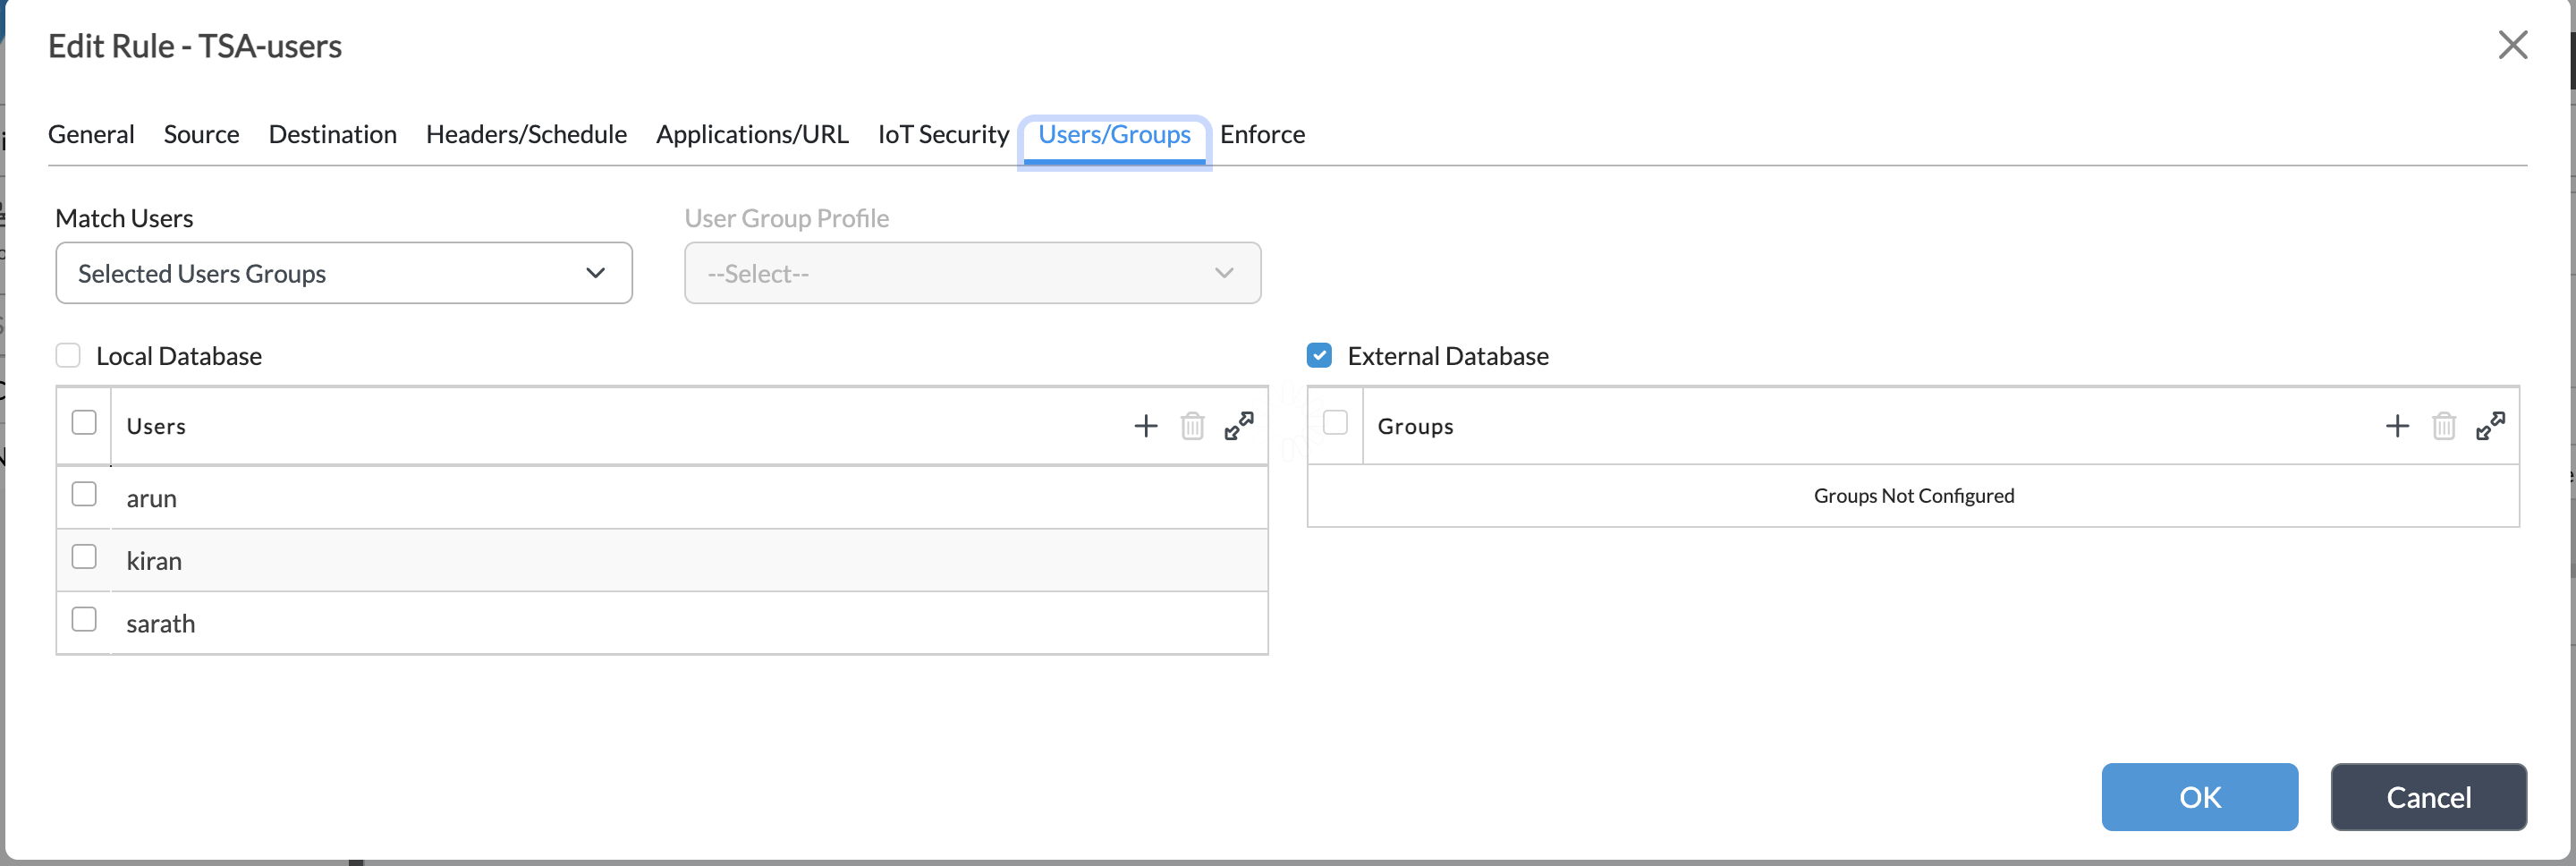Delete selected users with the trash icon
This screenshot has width=2576, height=866.
point(1192,426)
